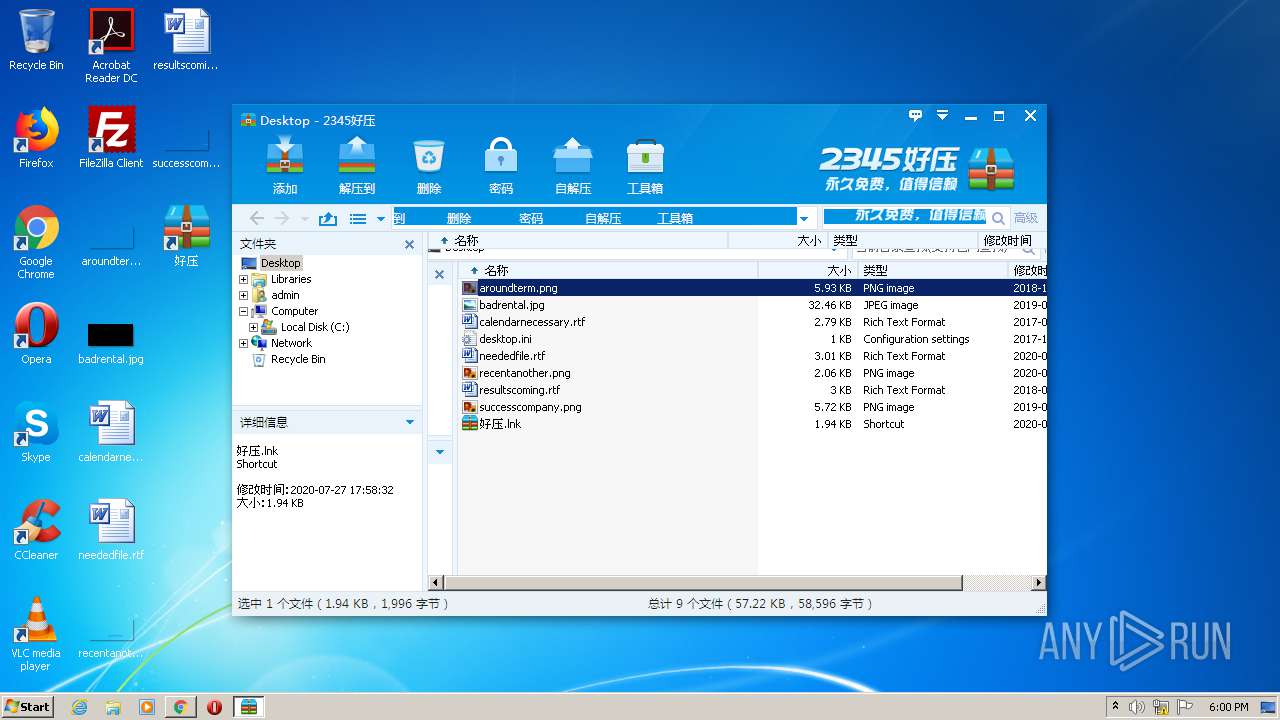This screenshot has height=720, width=1280.
Task: Select Desktop in the folder tree
Action: click(x=281, y=263)
